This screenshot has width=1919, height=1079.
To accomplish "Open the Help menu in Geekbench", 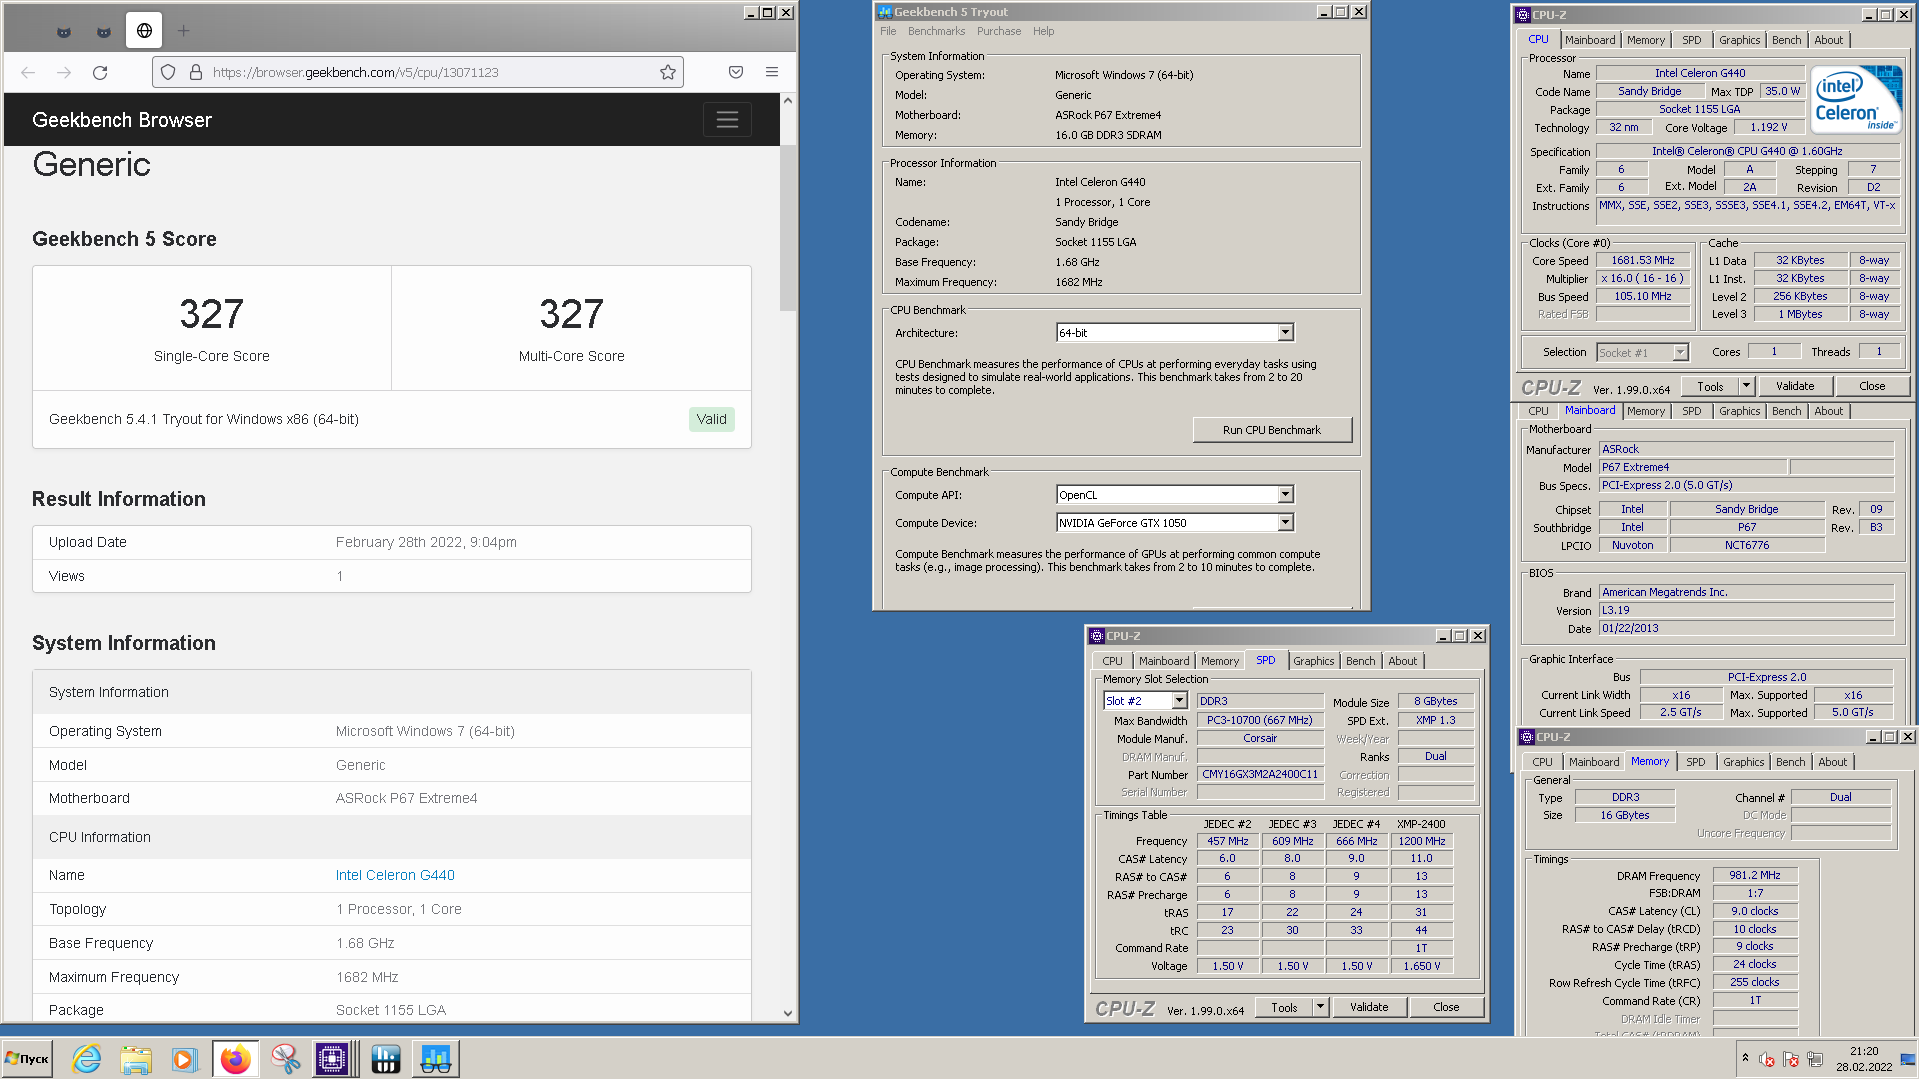I will [1043, 31].
